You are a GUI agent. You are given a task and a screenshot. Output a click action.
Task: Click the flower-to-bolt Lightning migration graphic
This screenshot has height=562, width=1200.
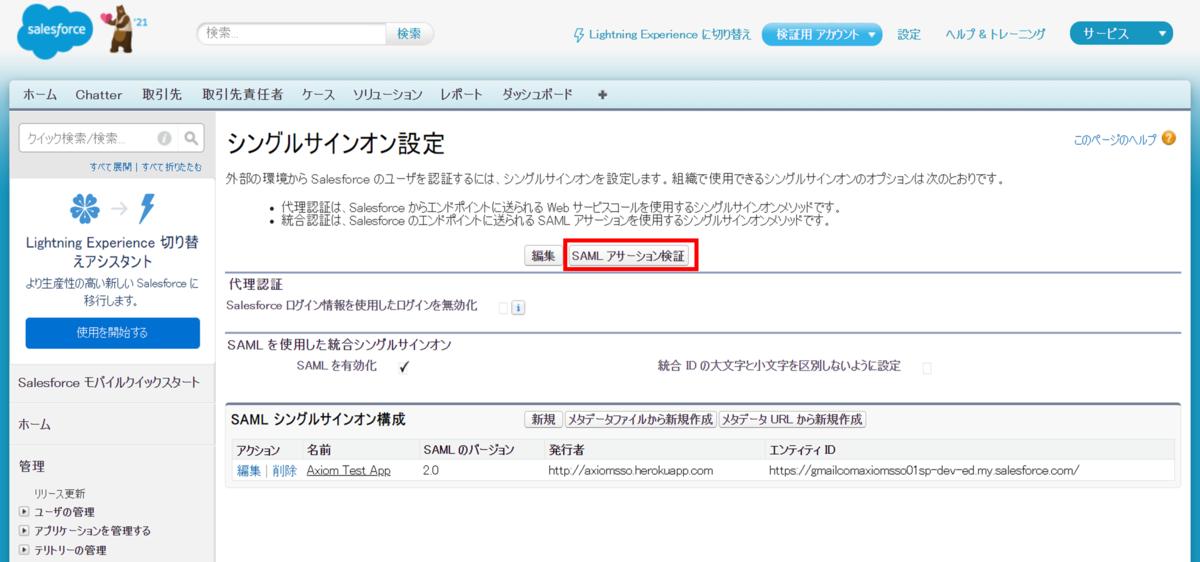point(113,209)
